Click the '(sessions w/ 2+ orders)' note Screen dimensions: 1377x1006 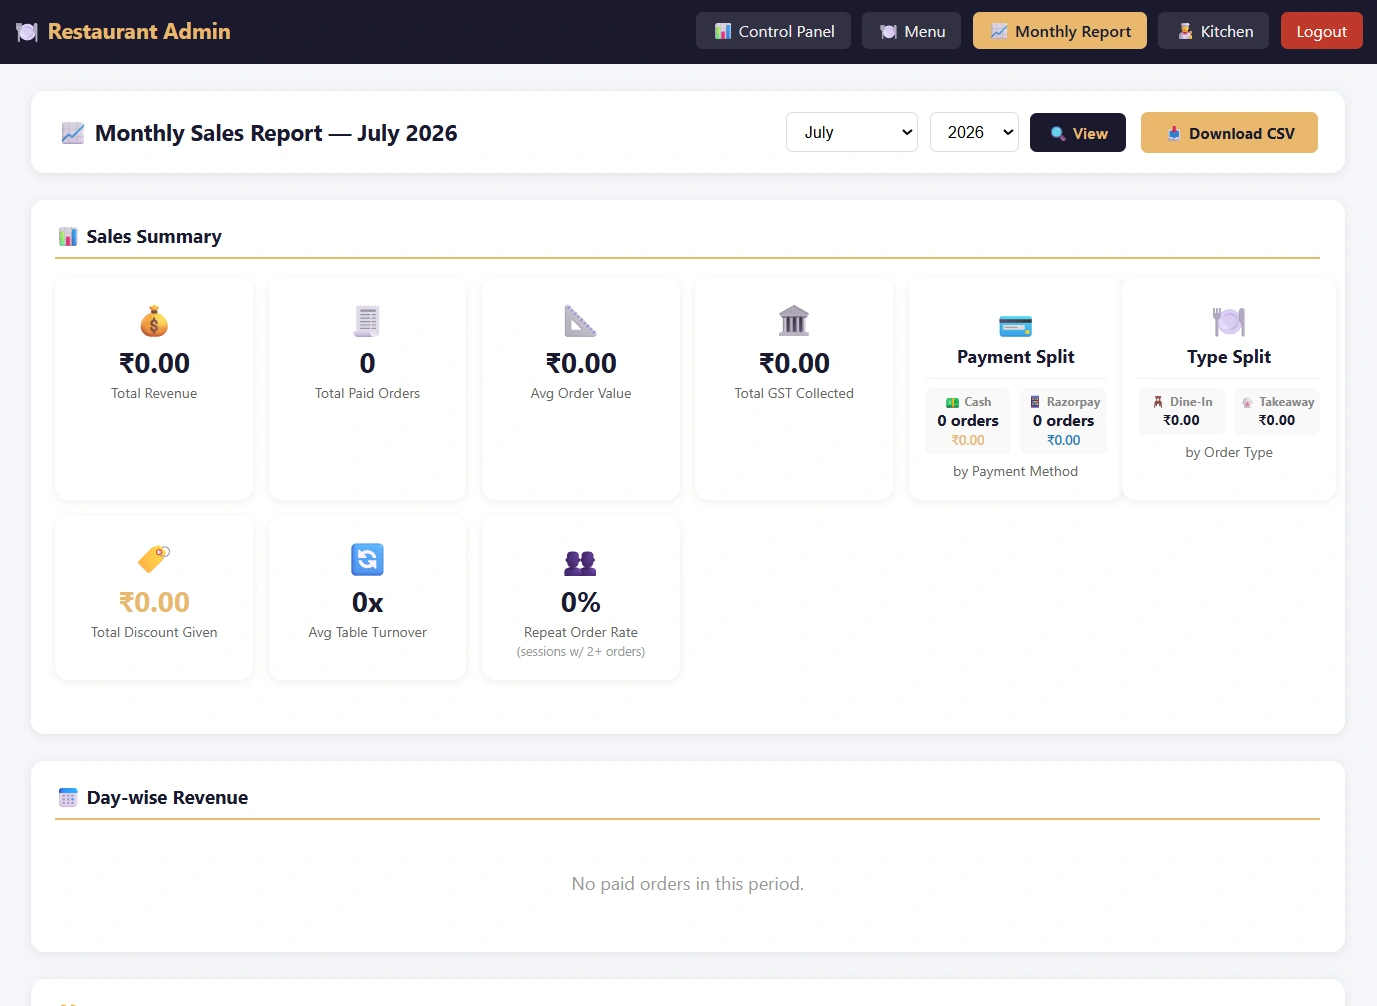pyautogui.click(x=581, y=652)
